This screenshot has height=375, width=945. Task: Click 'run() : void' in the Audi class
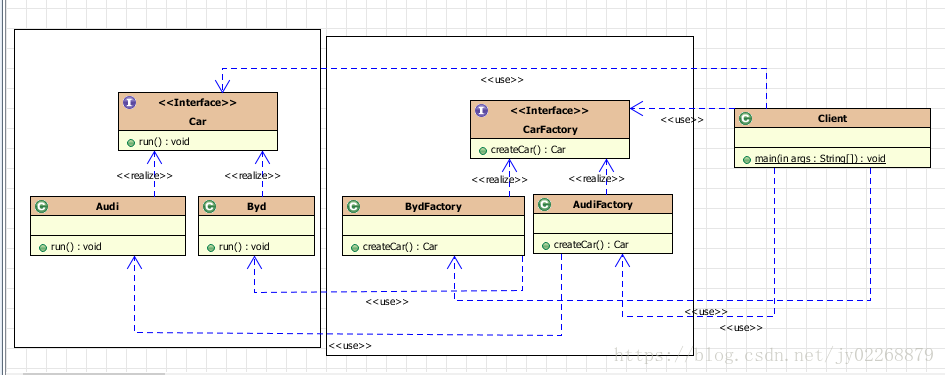pos(76,247)
